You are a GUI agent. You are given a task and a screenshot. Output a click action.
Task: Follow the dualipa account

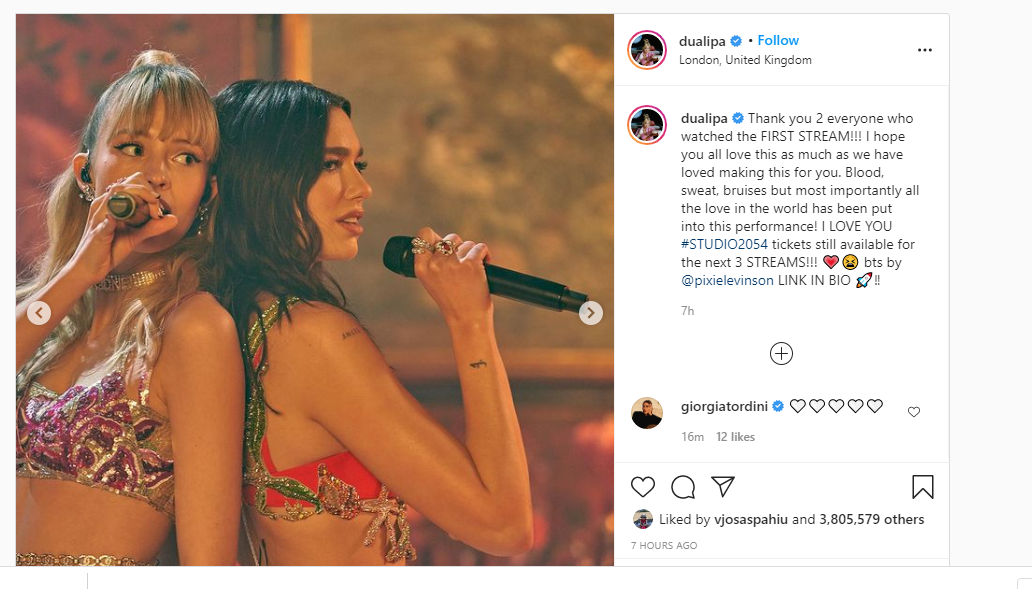(778, 41)
